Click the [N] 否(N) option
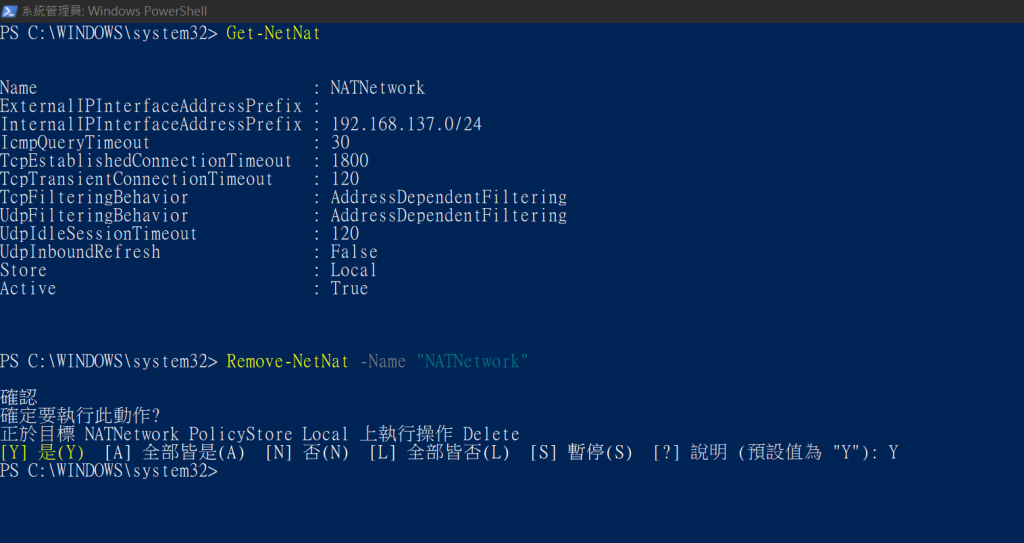 coord(307,452)
